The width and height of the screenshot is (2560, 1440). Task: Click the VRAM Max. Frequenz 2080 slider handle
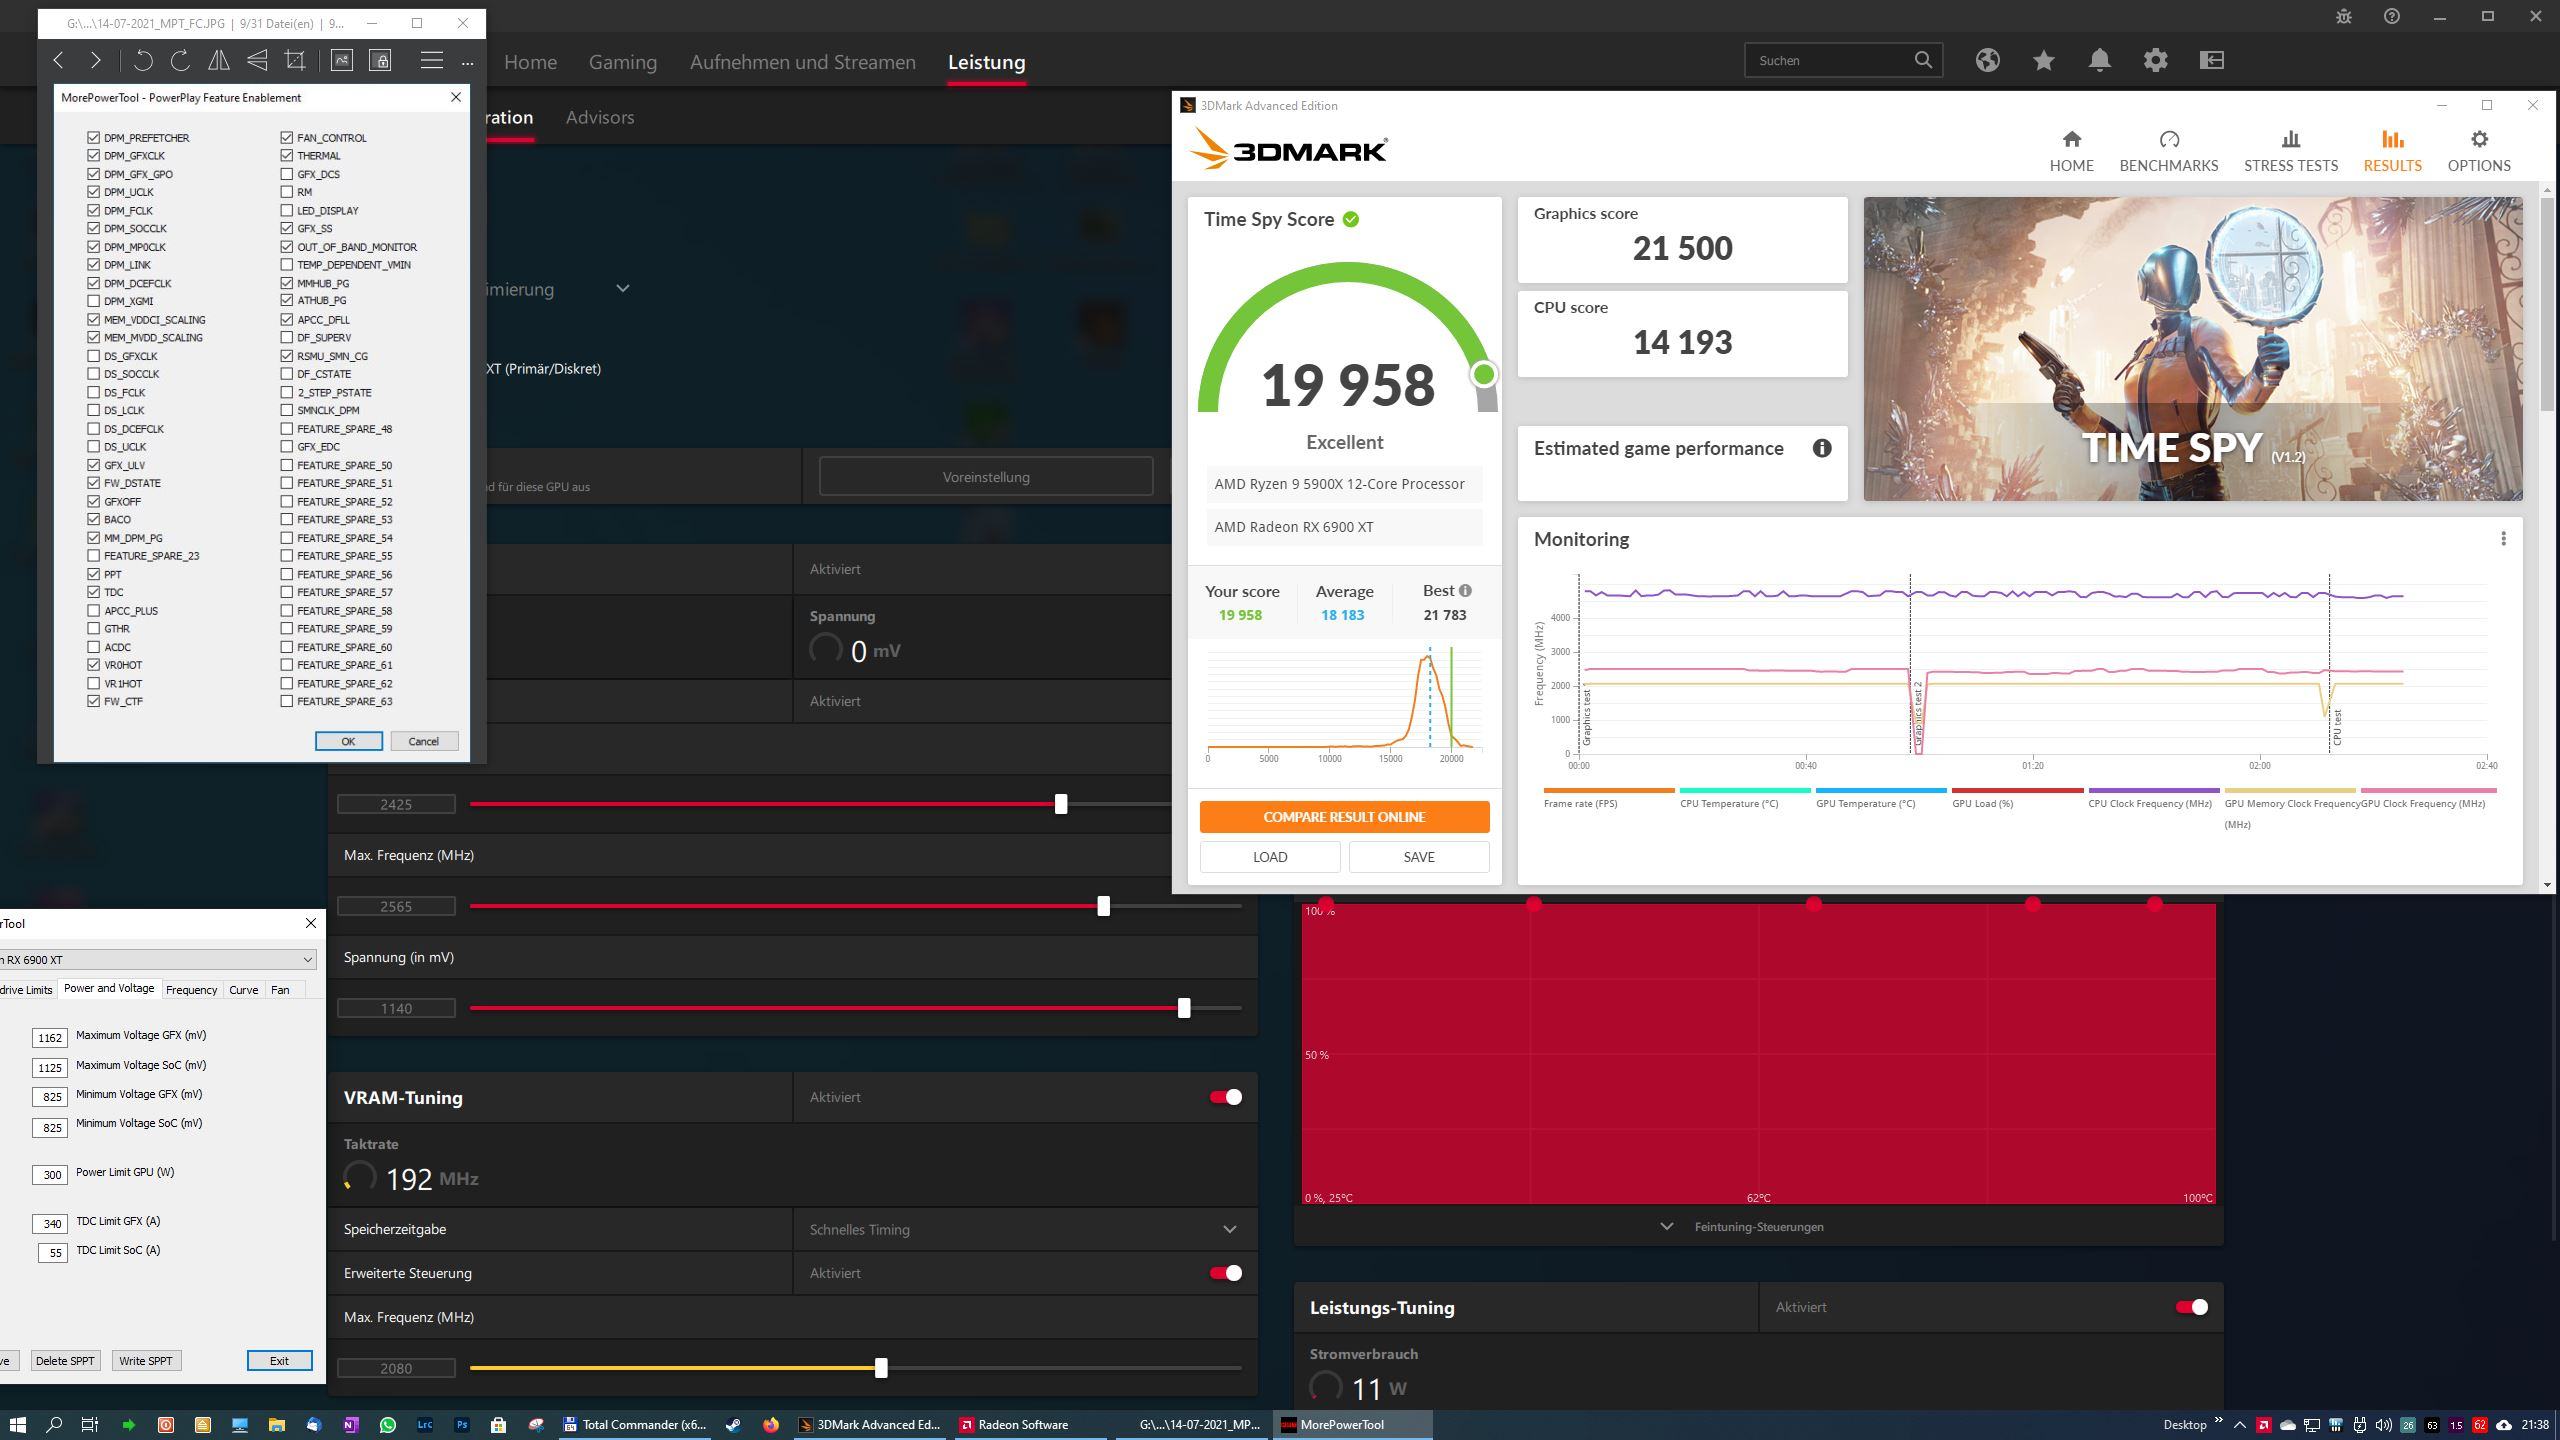click(x=881, y=1368)
